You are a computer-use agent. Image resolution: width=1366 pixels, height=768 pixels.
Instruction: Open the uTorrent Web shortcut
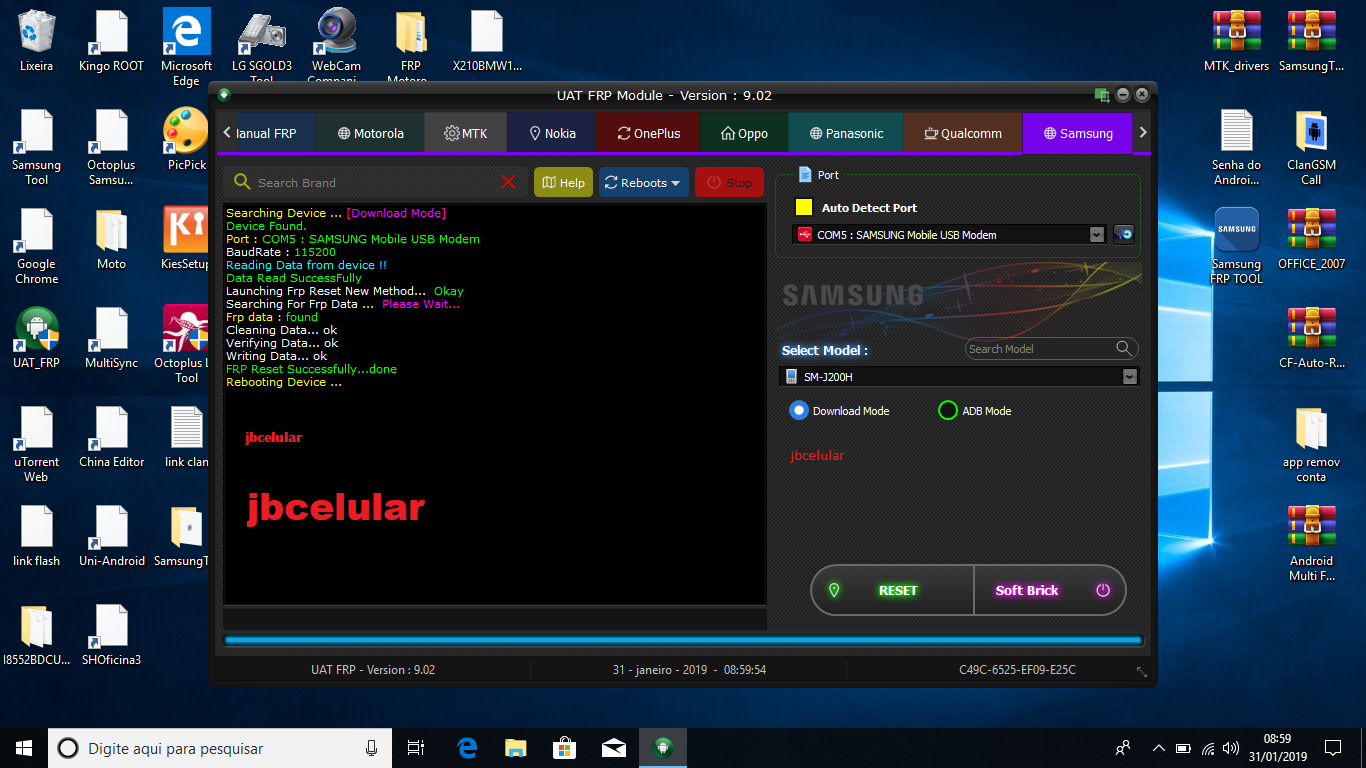click(x=37, y=444)
